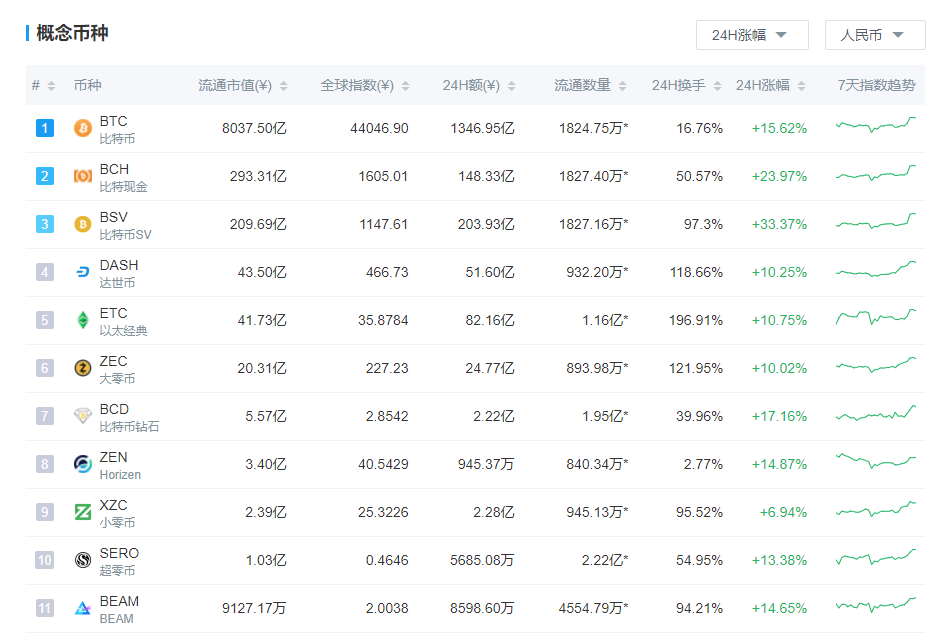Screen dimensions: 937x643
Task: Click the BEAM coin icon
Action: [x=82, y=608]
